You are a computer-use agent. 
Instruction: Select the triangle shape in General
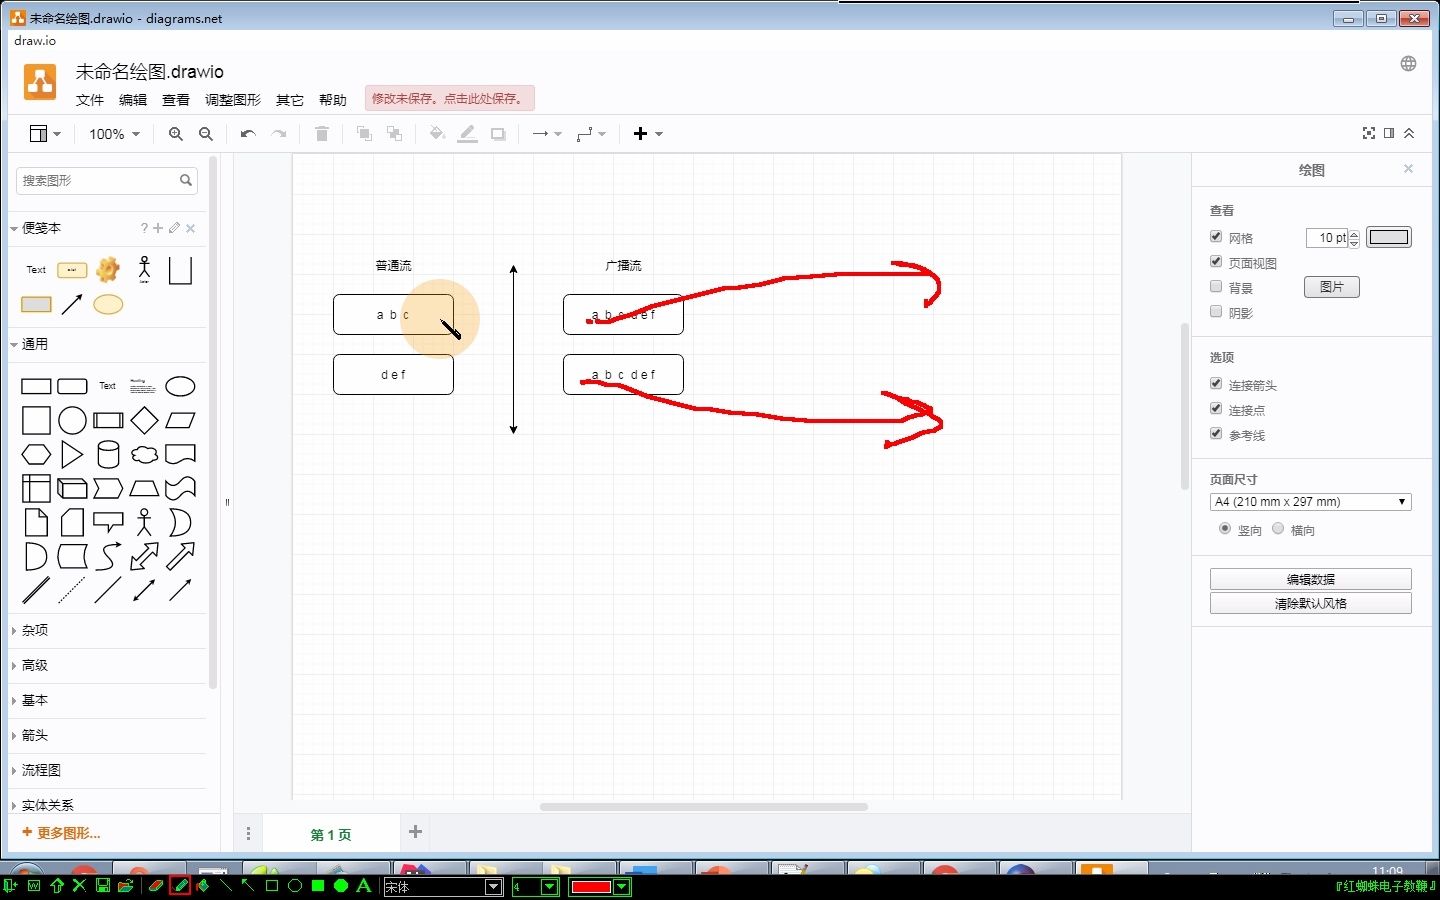click(x=72, y=454)
